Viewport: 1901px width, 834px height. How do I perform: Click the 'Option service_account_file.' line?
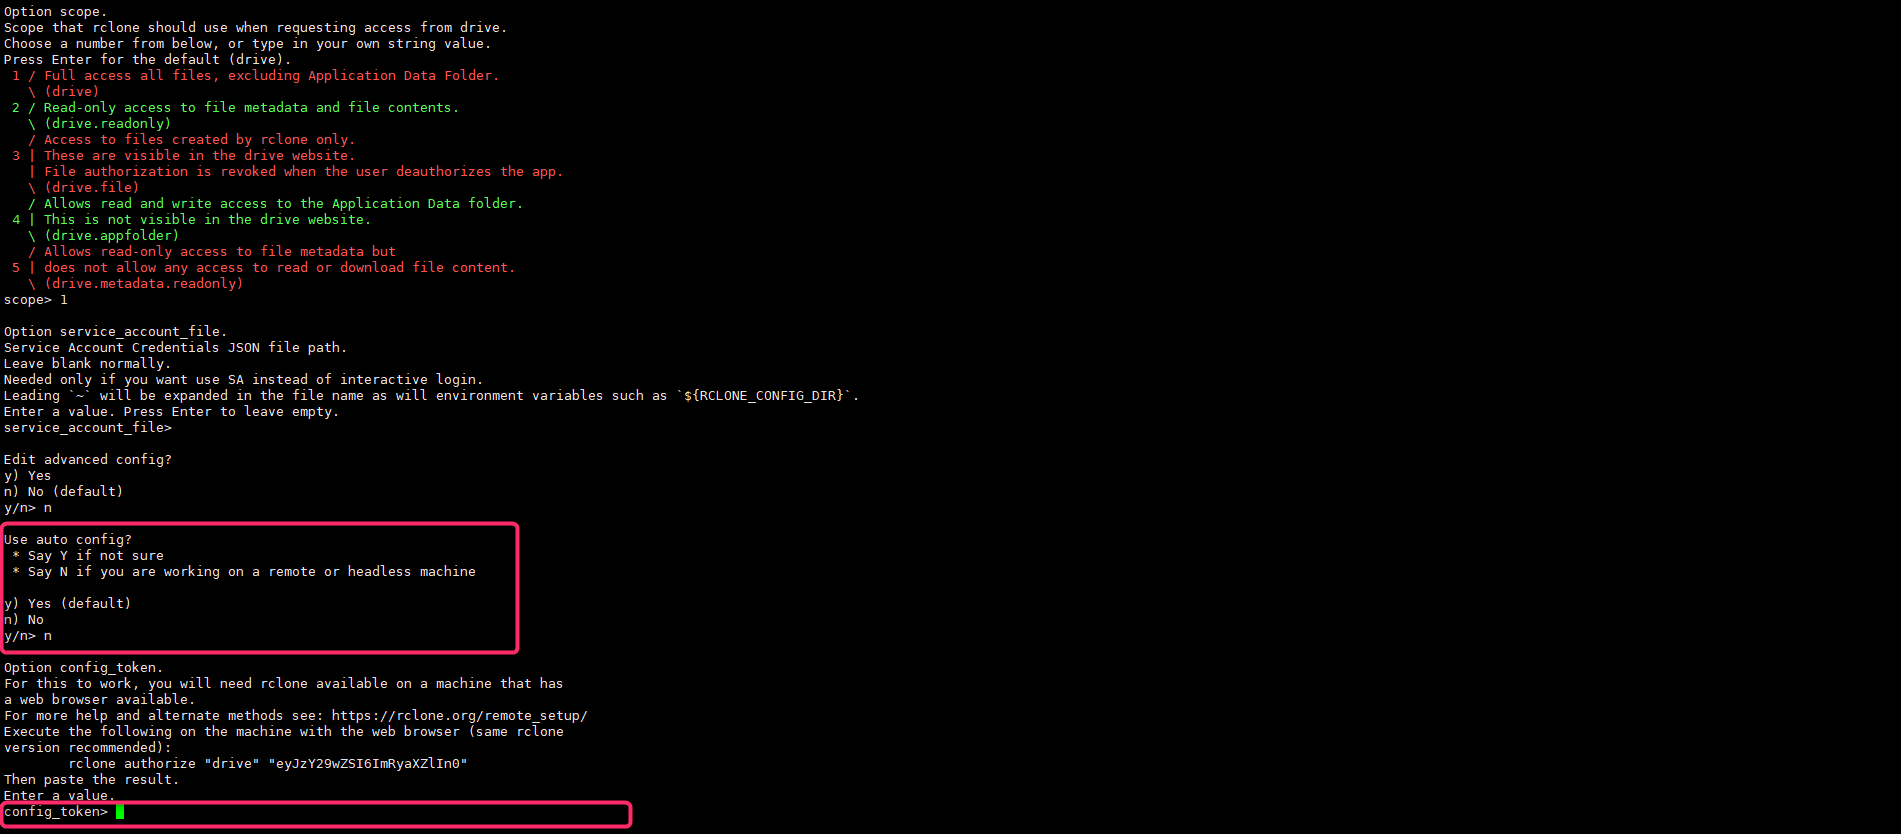115,332
